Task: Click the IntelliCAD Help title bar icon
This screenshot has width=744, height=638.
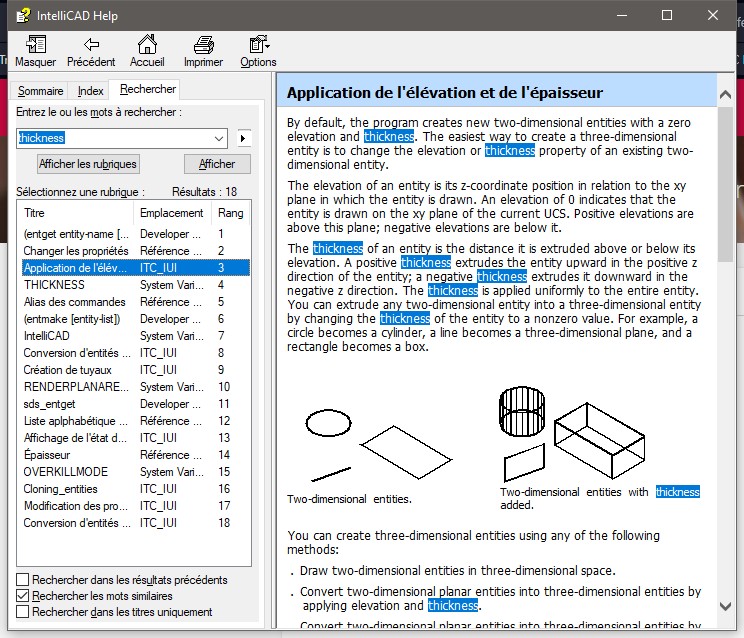Action: 23,15
